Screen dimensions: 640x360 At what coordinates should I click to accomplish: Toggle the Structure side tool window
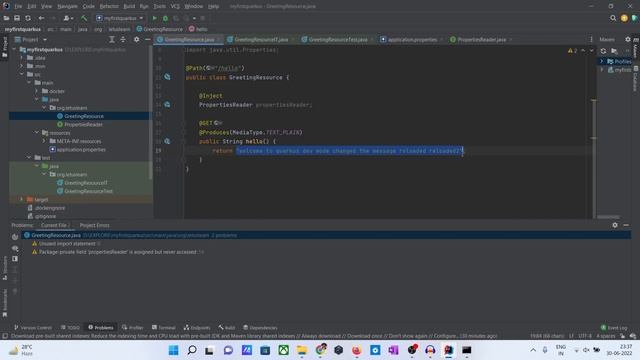tap(4, 268)
